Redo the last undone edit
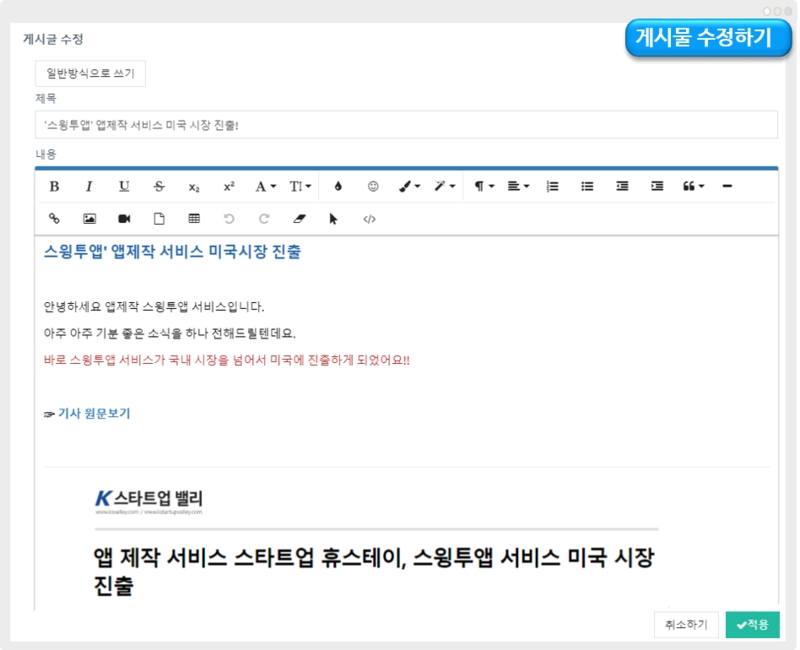This screenshot has height=650, width=800. coord(264,219)
